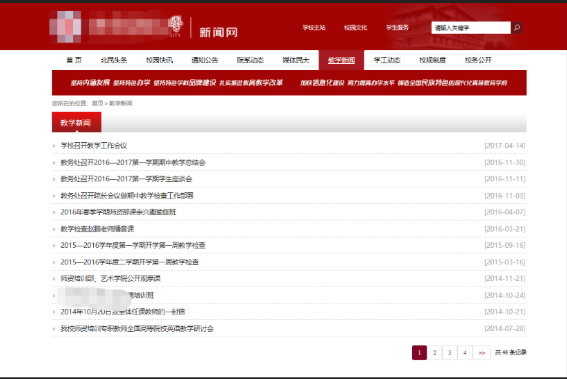The width and height of the screenshot is (567, 379).
Task: Open the 学校主站 header link
Action: pos(314,27)
